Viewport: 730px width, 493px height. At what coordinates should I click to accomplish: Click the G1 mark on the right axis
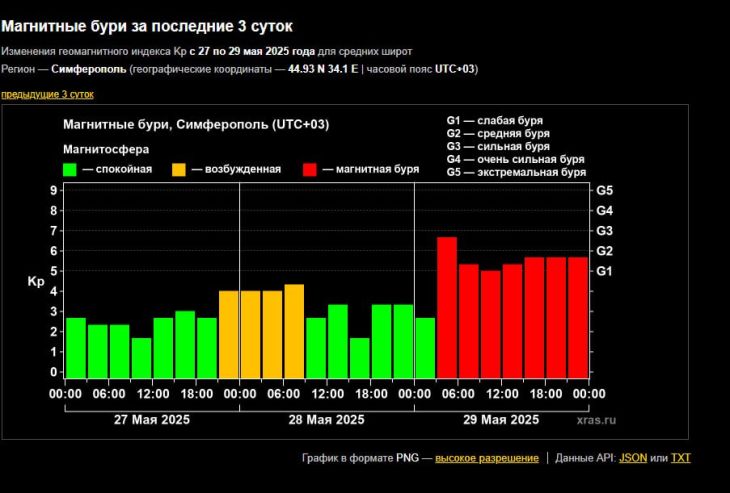[604, 271]
